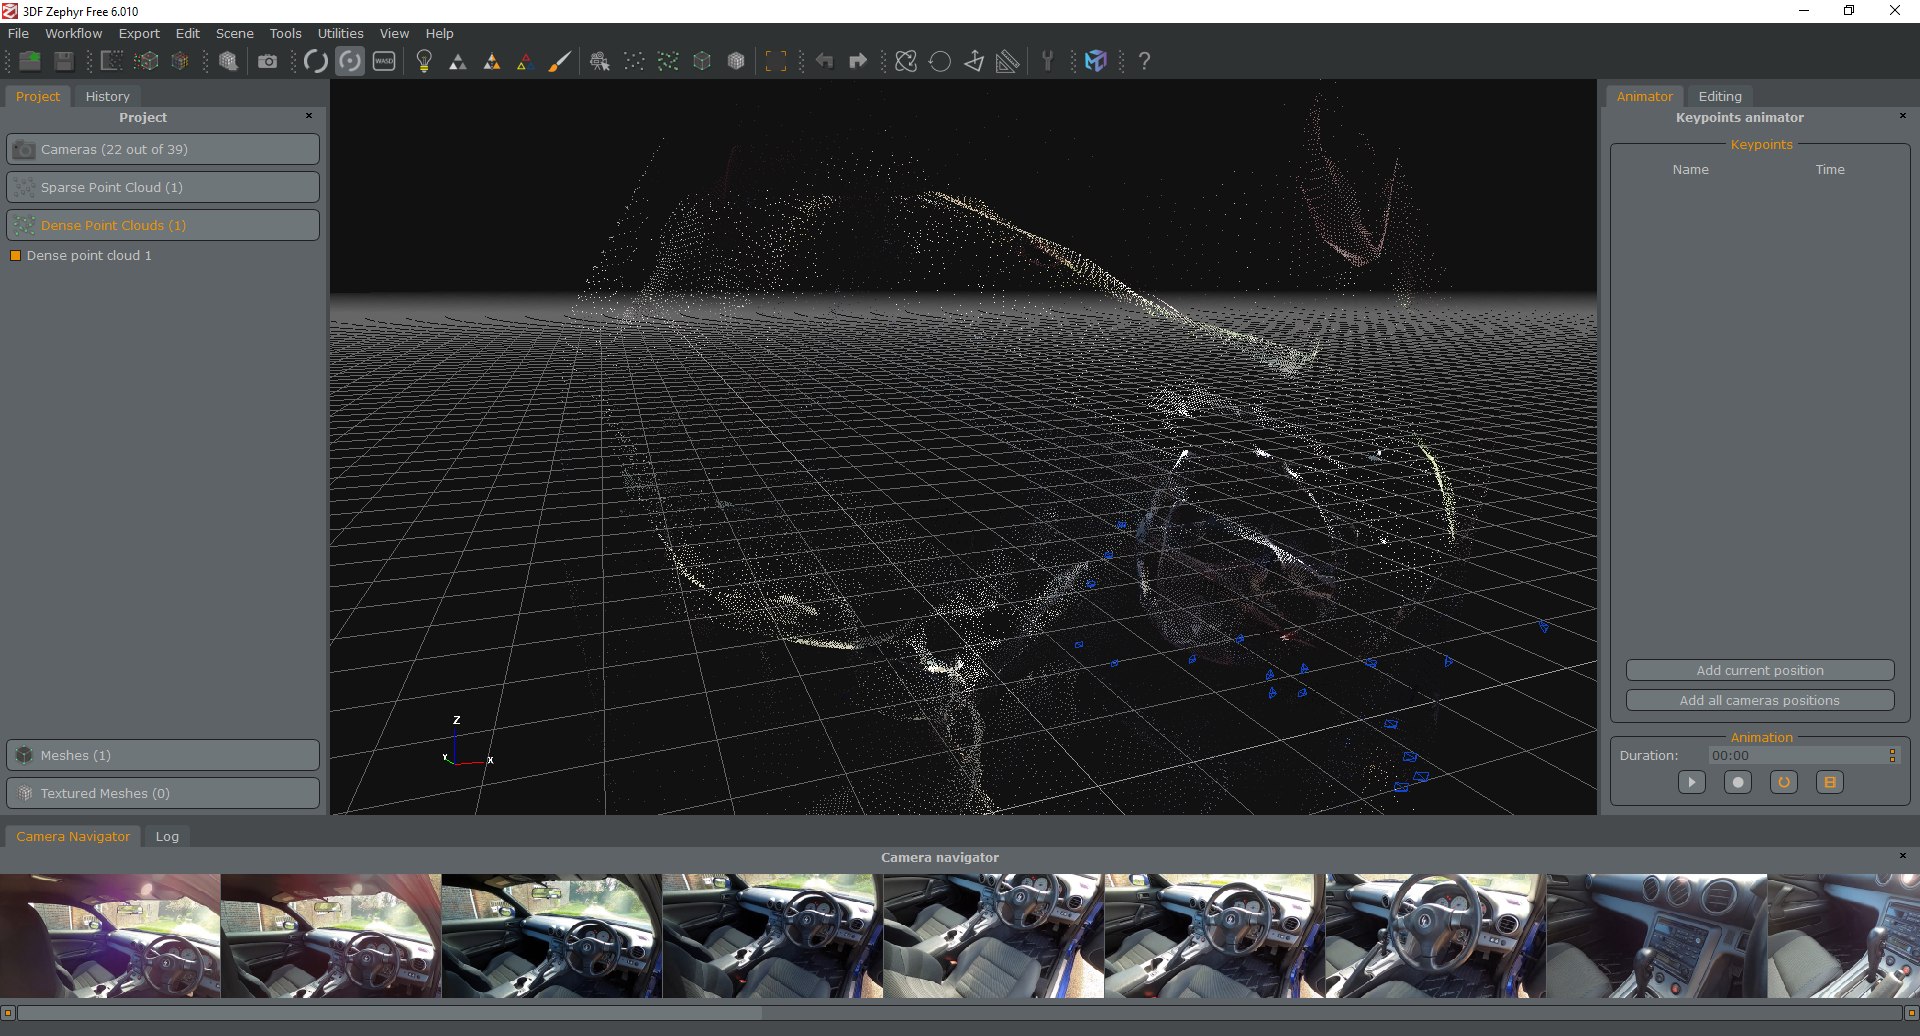Screen dimensions: 1920x1036
Task: Click the question mark help icon
Action: click(1144, 62)
